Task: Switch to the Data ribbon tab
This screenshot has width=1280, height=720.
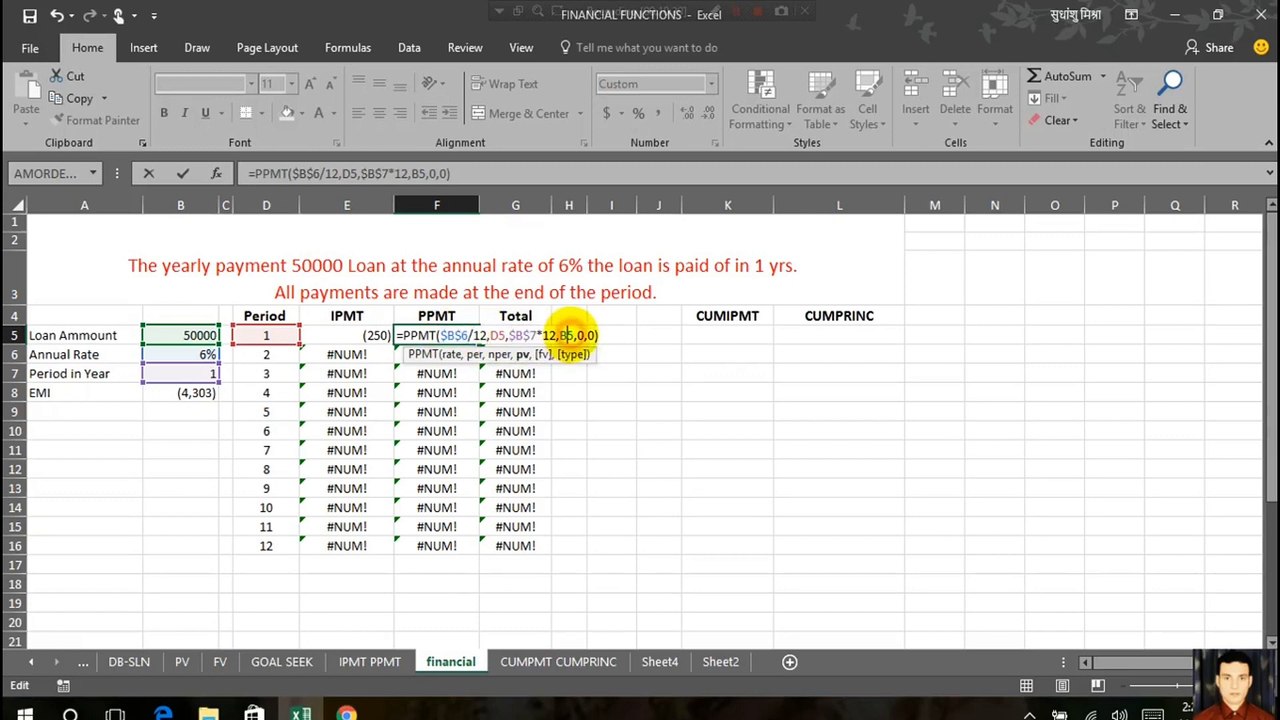Action: click(409, 47)
